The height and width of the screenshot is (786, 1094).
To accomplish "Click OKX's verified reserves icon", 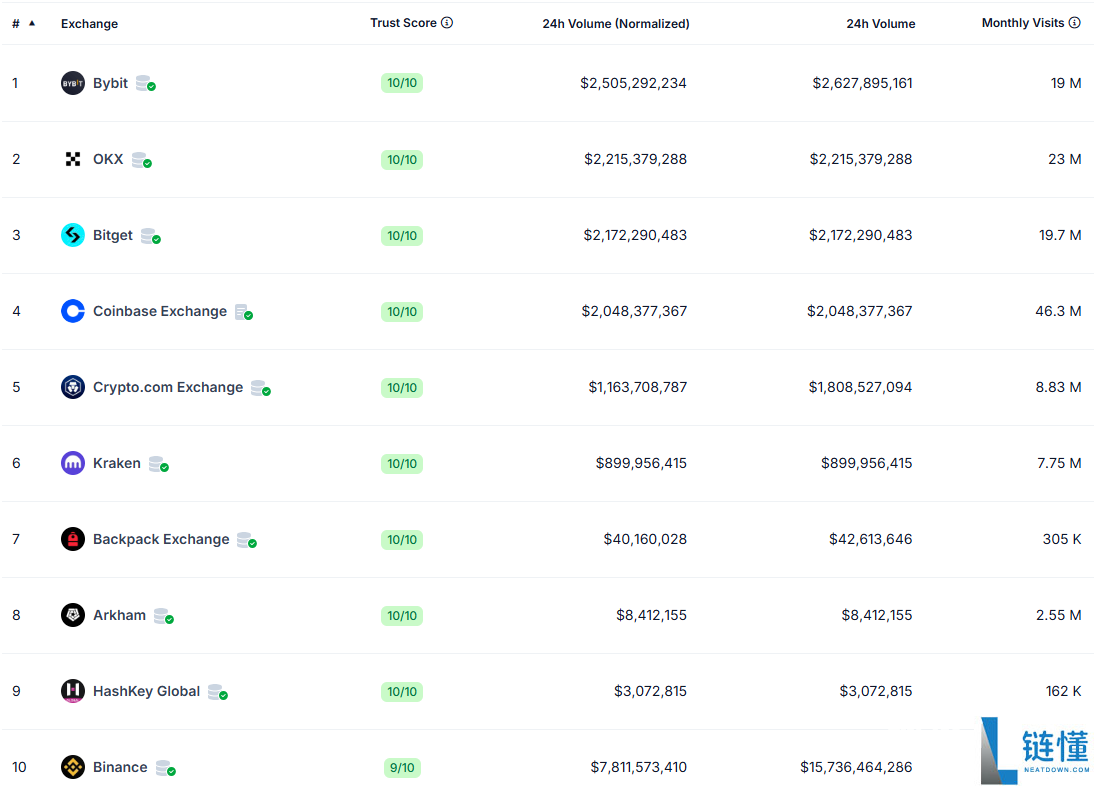I will click(x=142, y=160).
